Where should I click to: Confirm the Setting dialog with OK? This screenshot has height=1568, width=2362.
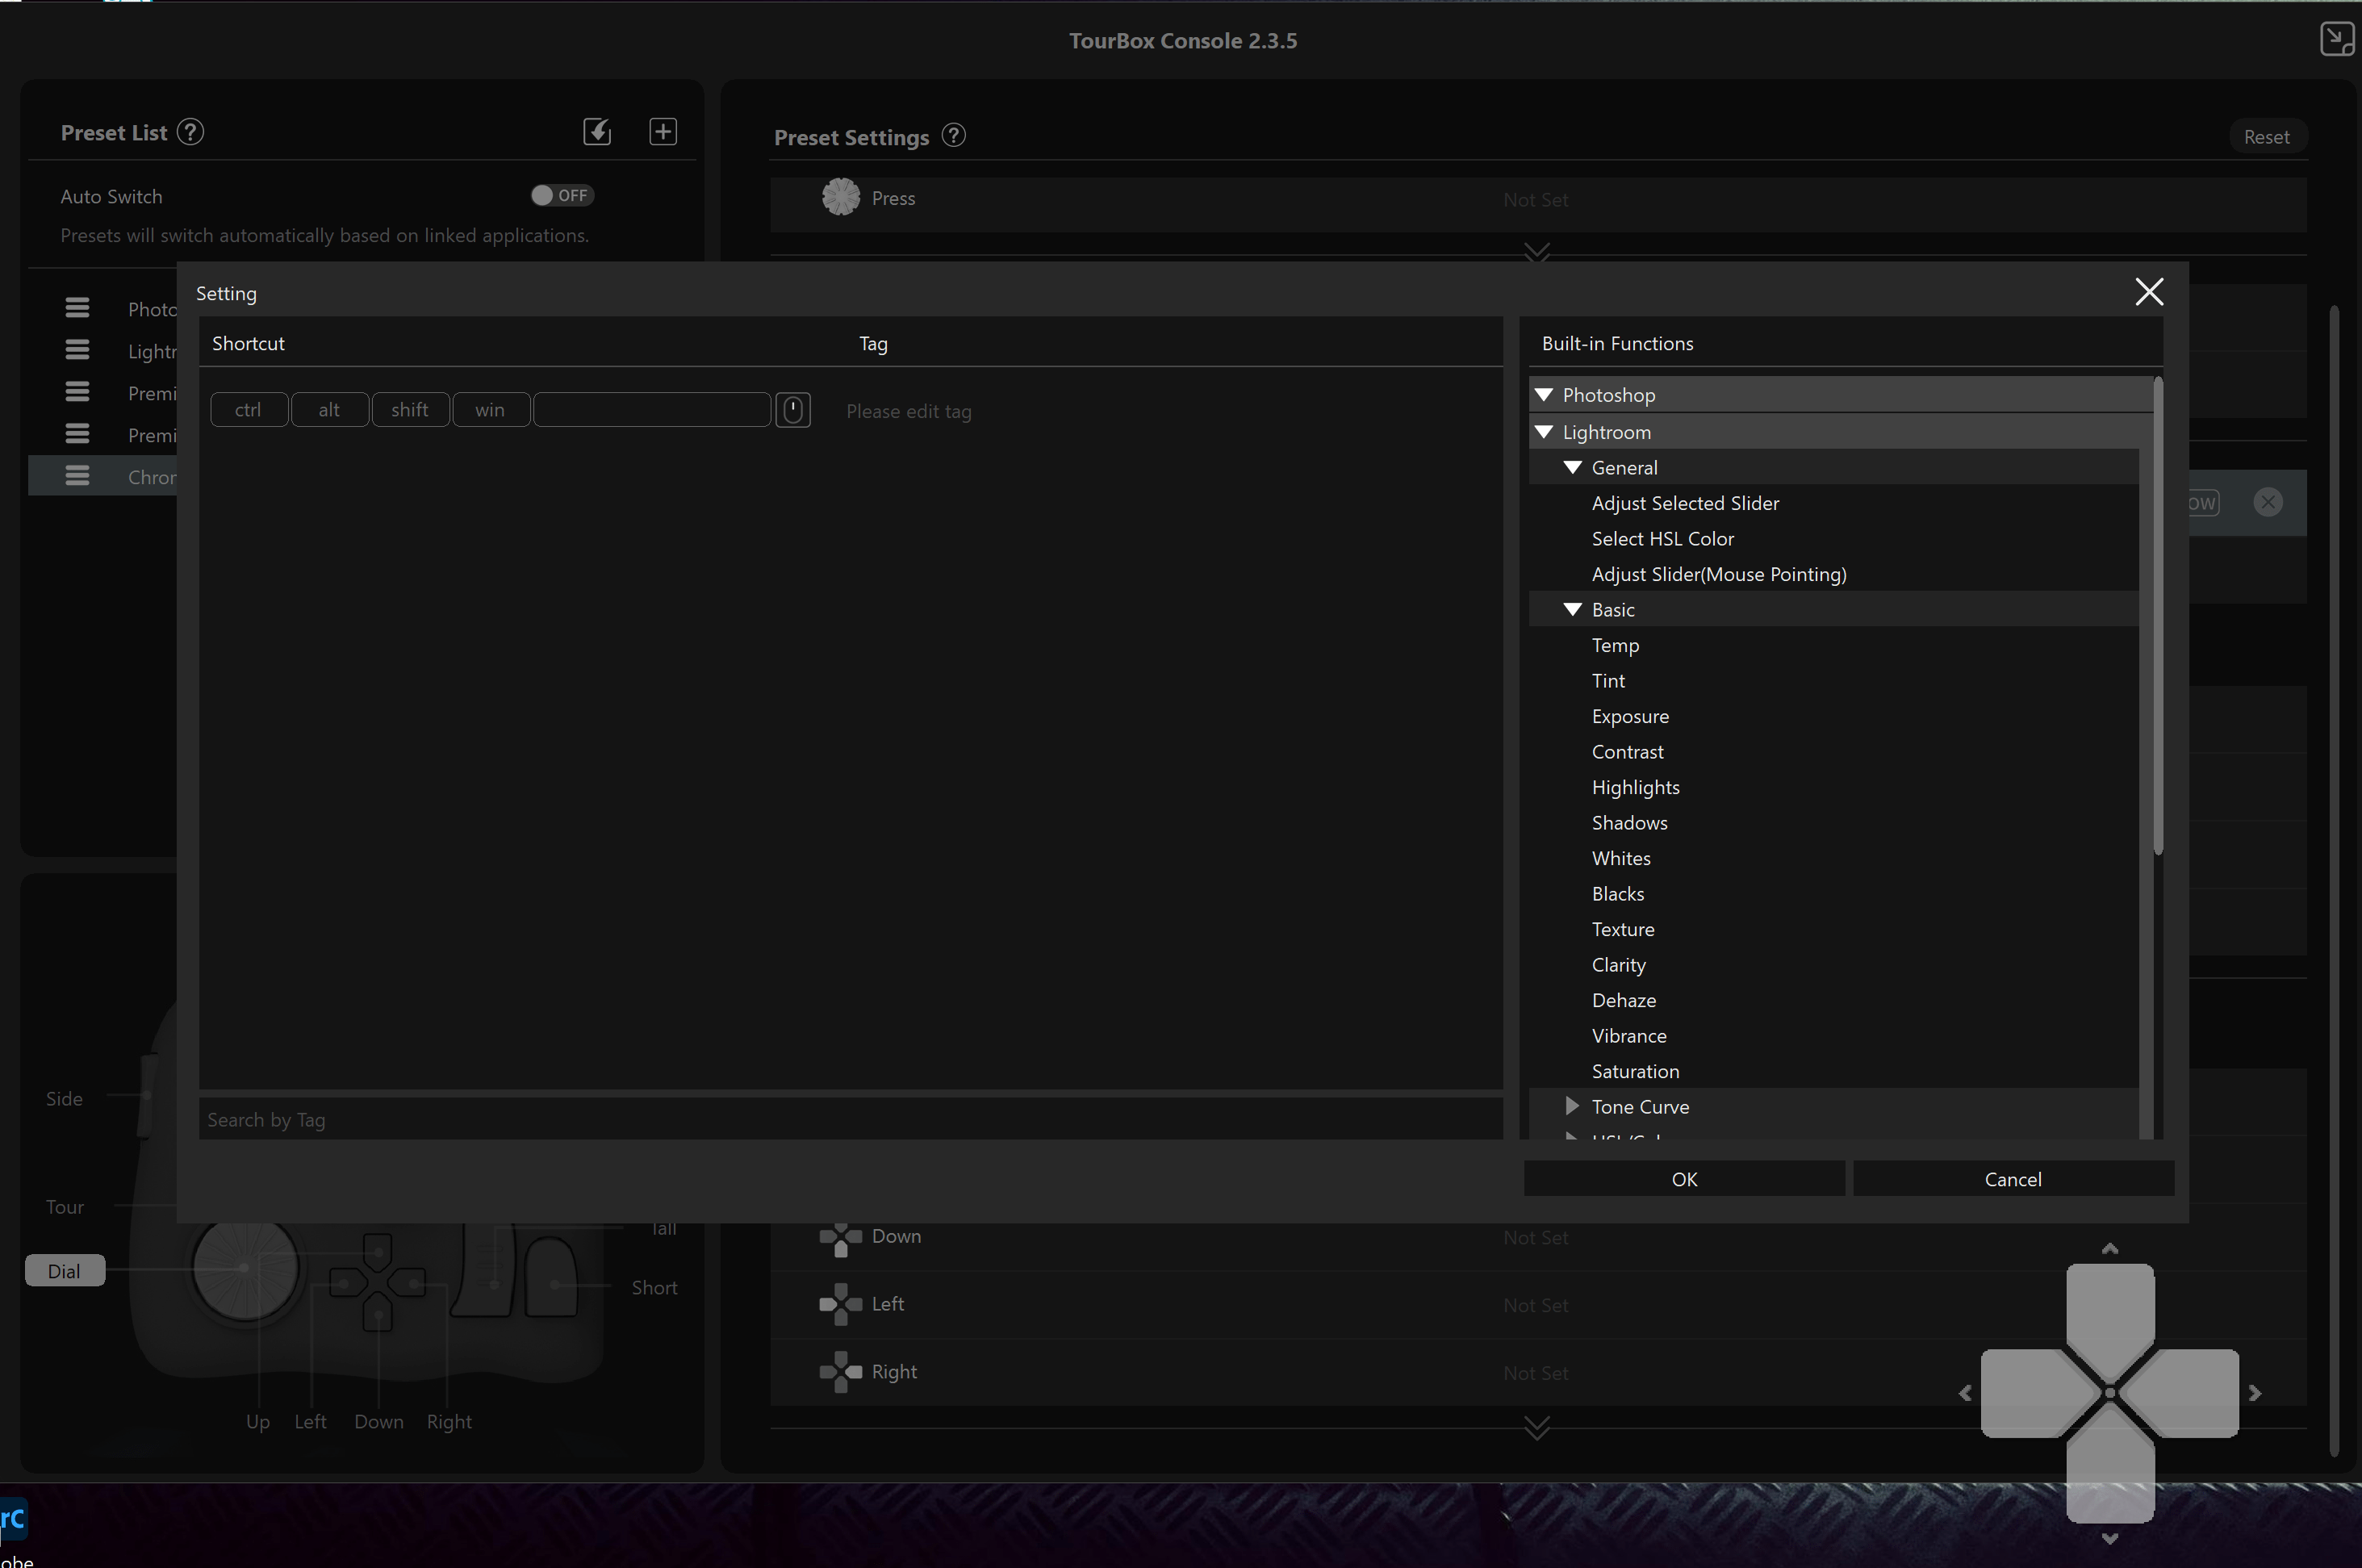pos(1684,1179)
